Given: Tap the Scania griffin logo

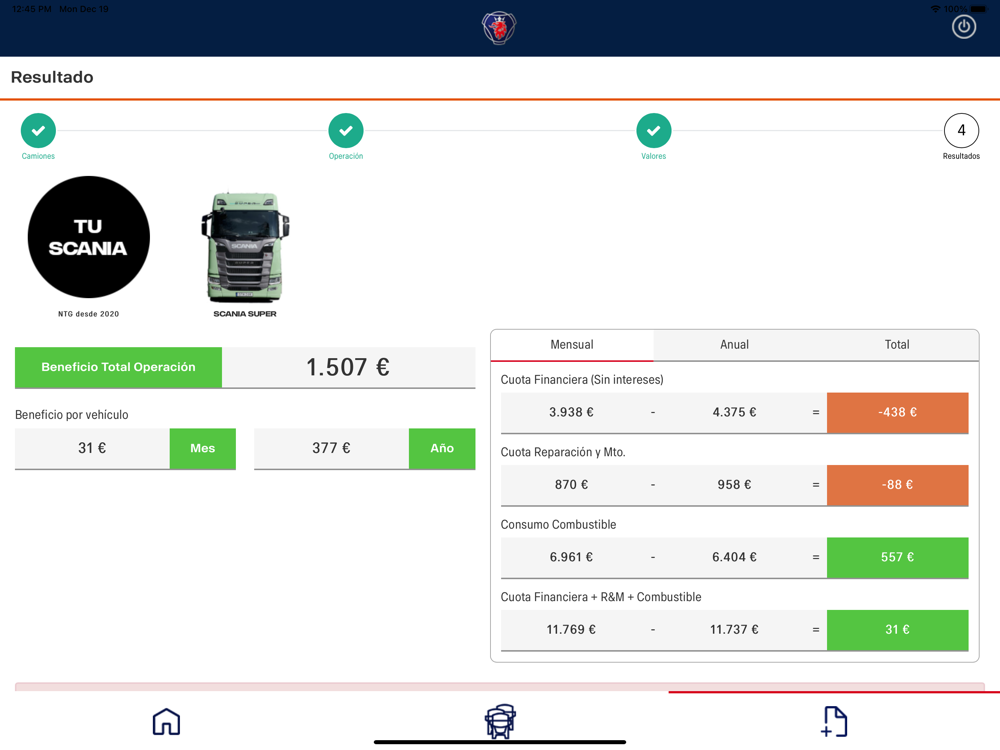Looking at the screenshot, I should [x=499, y=28].
